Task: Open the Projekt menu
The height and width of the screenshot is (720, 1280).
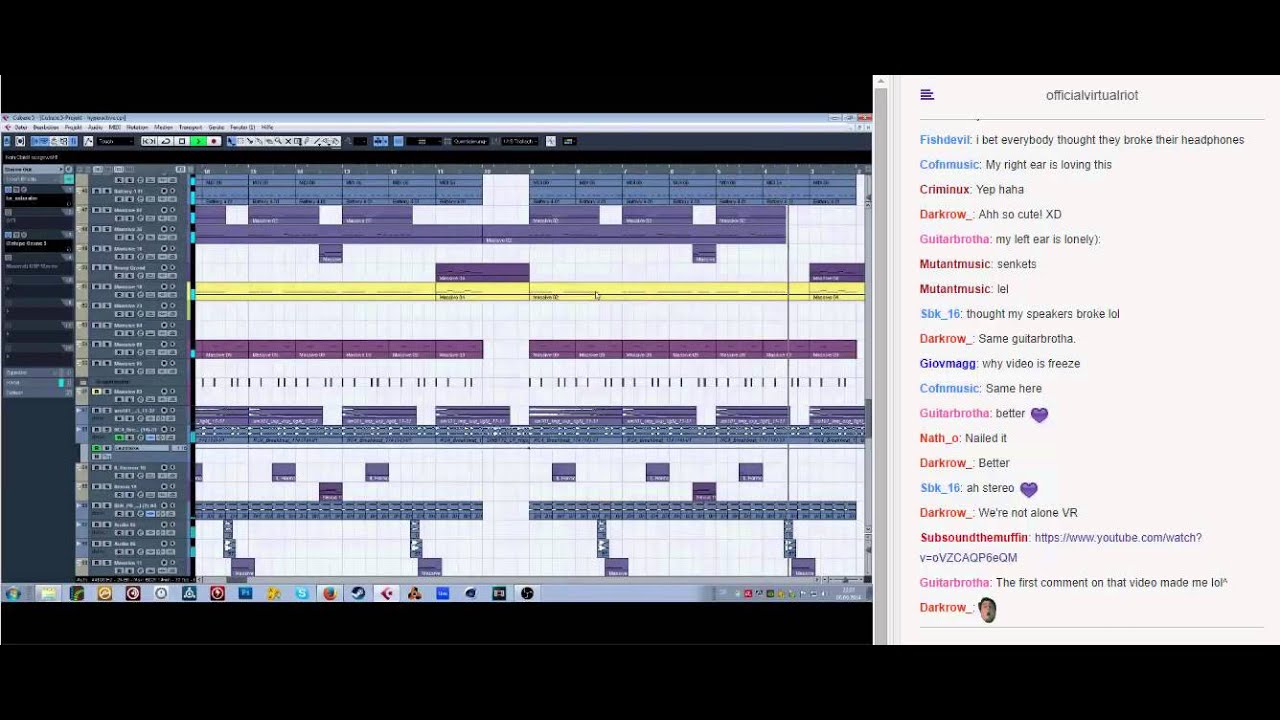Action: [x=73, y=127]
